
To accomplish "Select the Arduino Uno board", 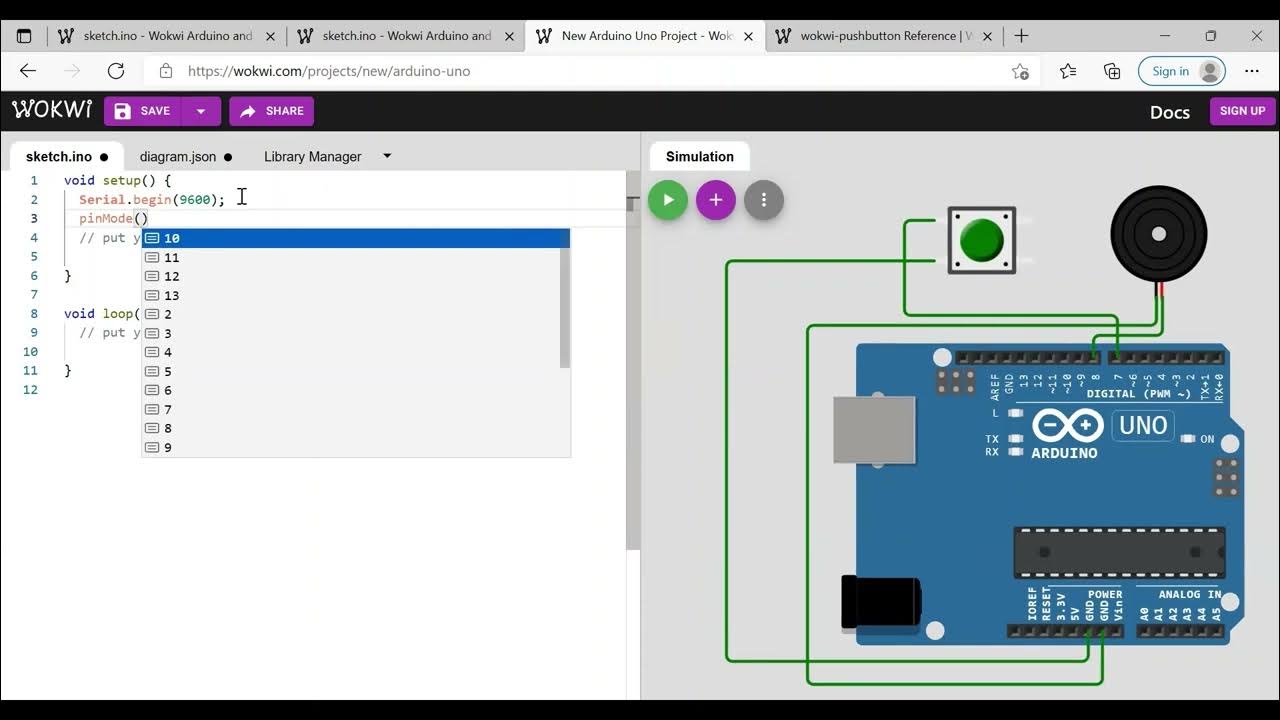I will pos(1040,495).
